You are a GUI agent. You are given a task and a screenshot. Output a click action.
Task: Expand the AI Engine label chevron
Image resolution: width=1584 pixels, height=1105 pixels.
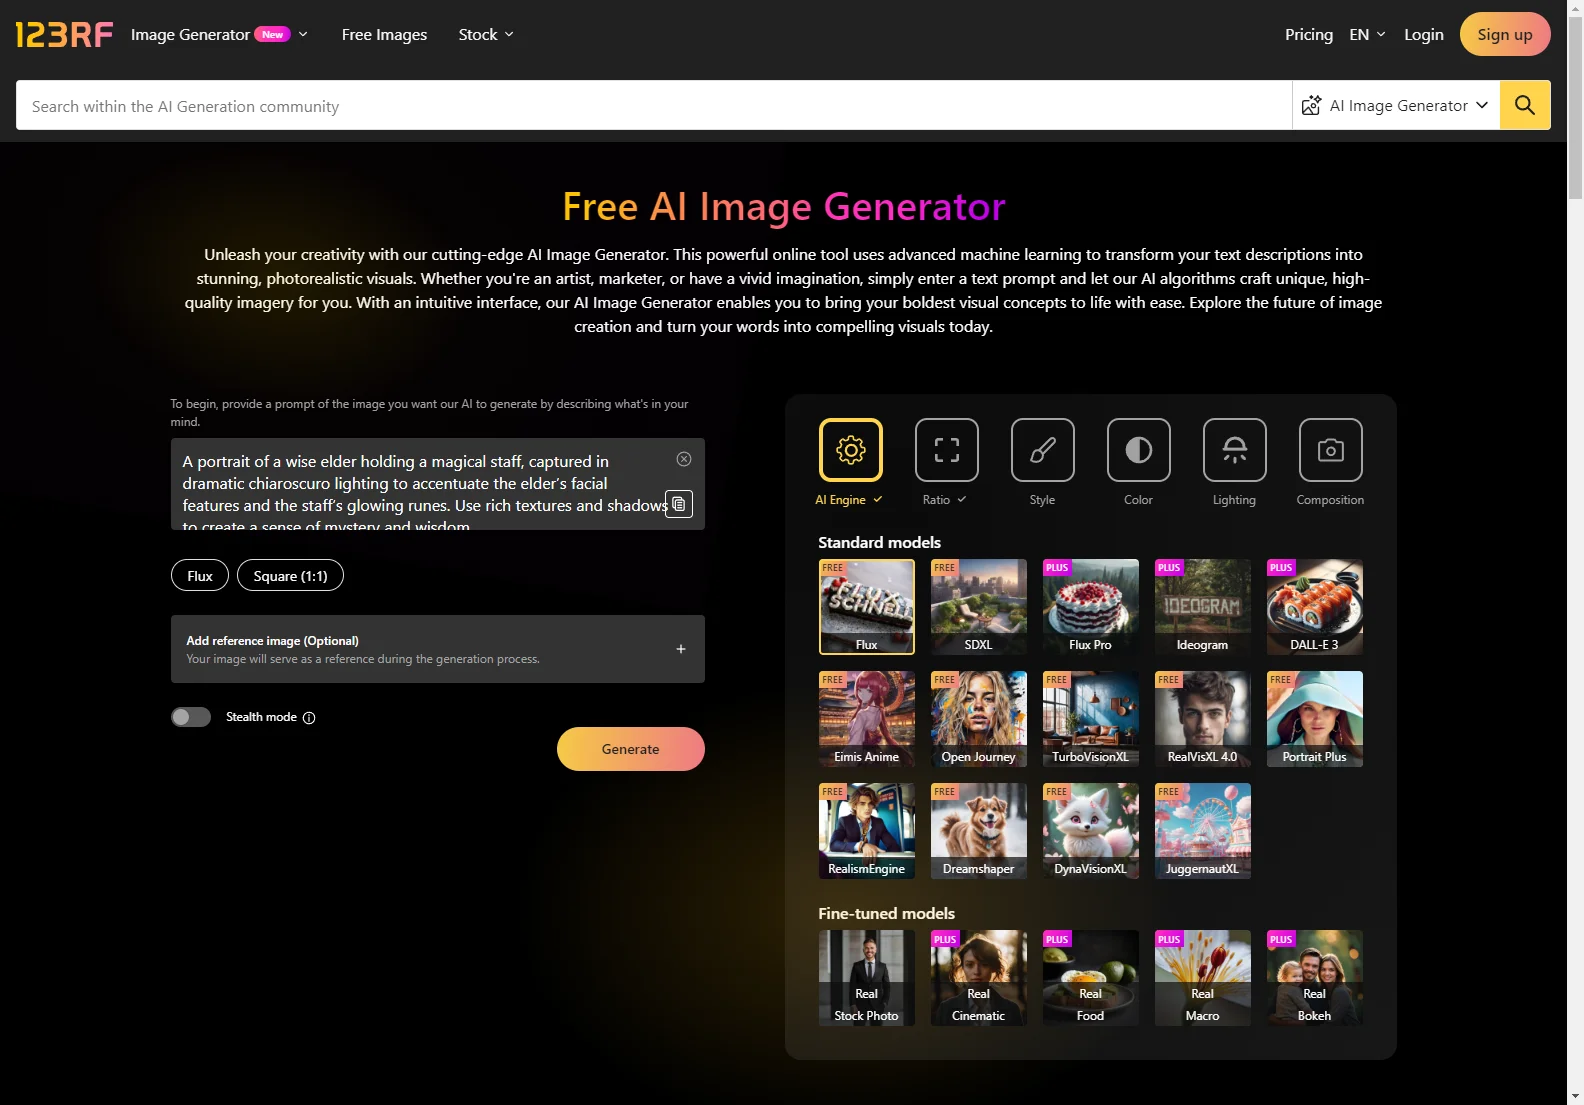point(878,499)
